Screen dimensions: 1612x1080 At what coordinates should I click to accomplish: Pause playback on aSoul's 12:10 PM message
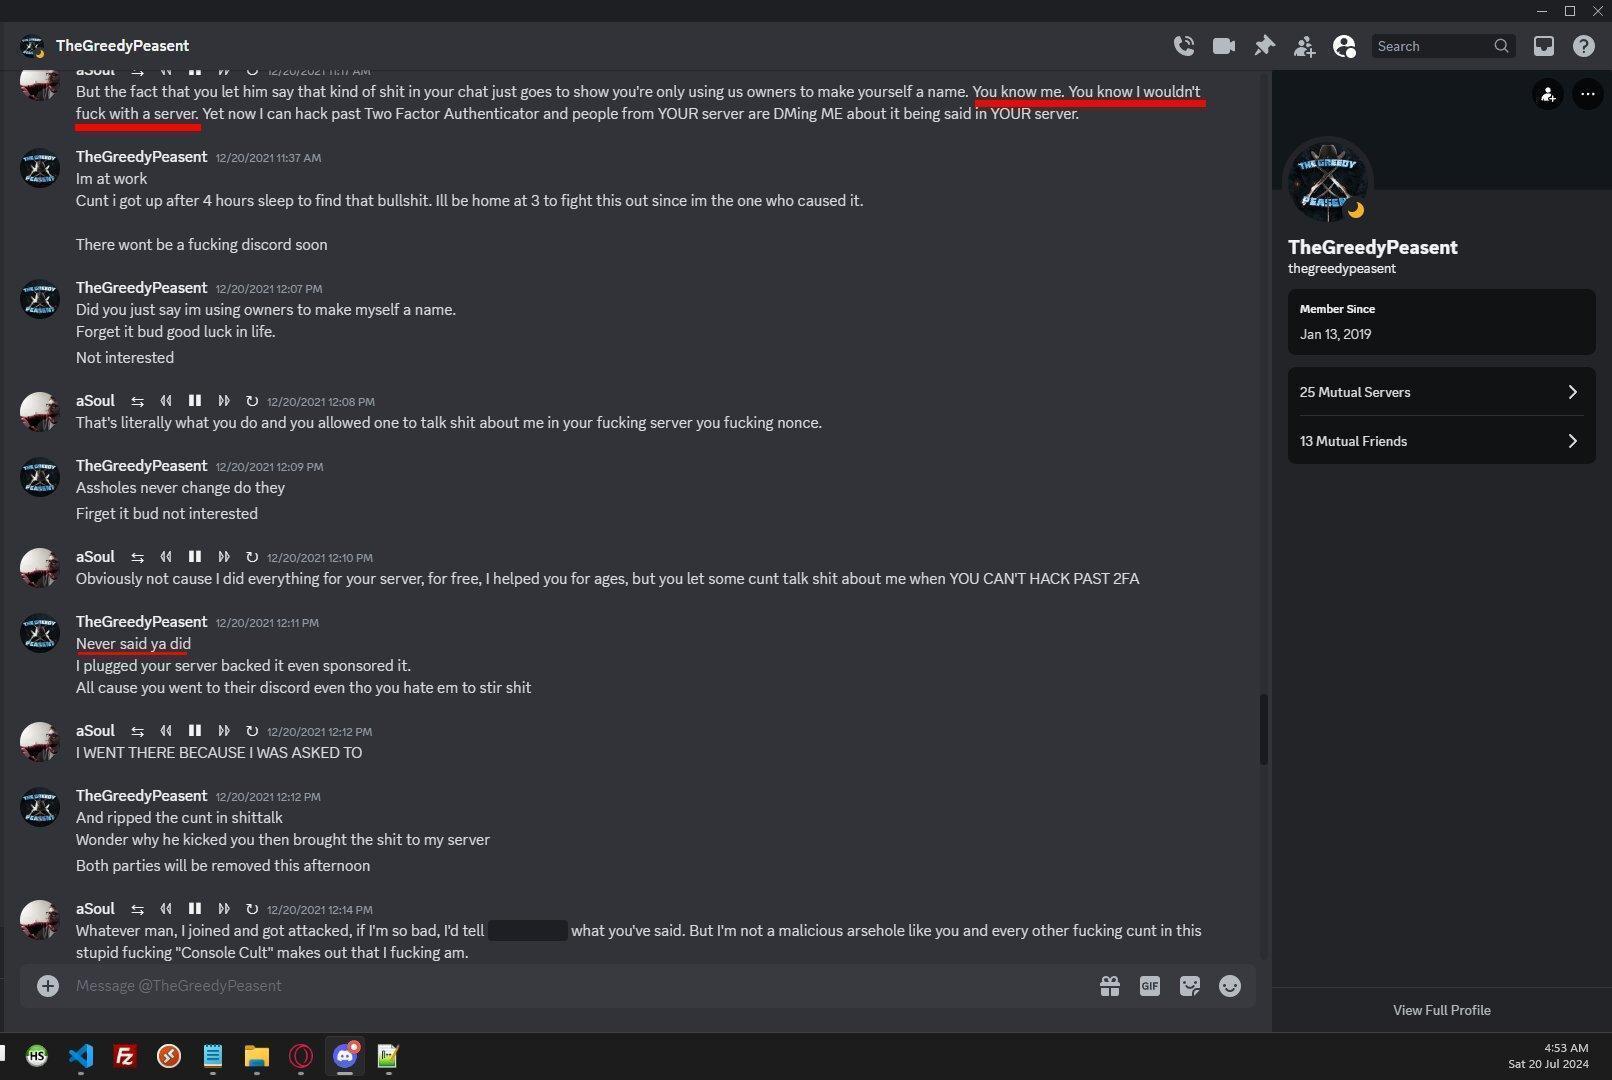point(195,557)
